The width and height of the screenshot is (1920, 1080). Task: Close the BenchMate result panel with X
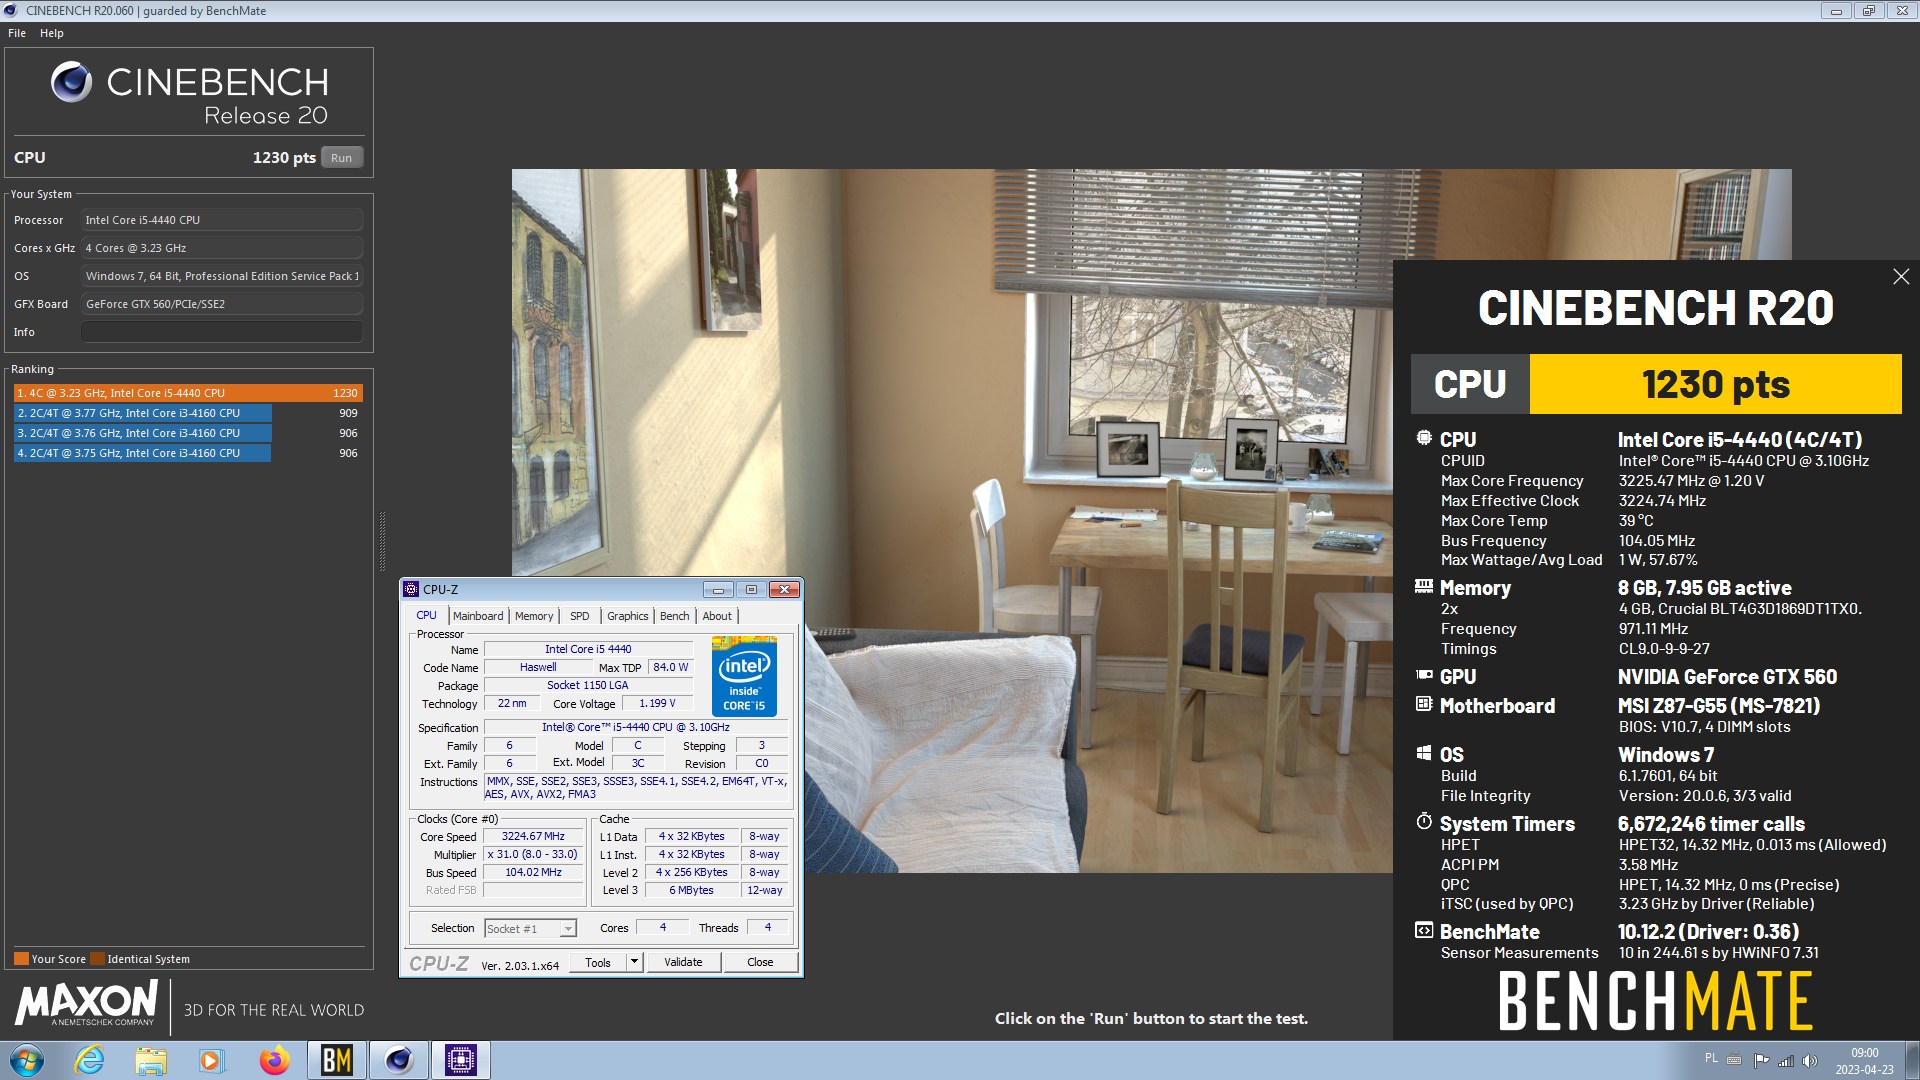(1901, 277)
